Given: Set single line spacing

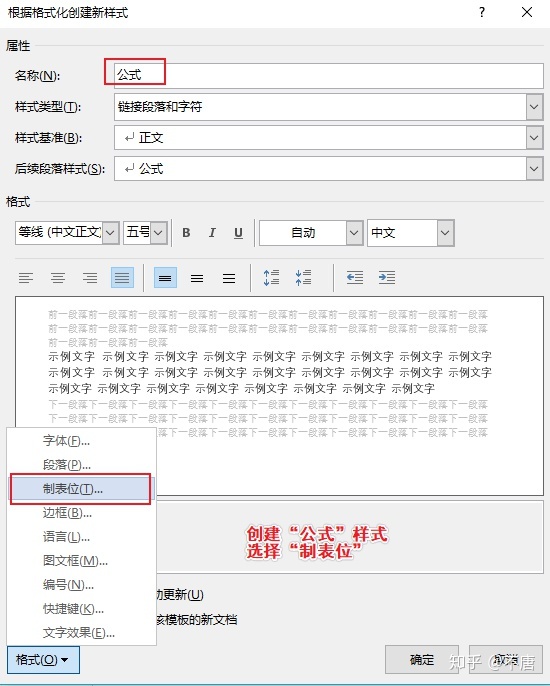Looking at the screenshot, I should click(x=165, y=278).
